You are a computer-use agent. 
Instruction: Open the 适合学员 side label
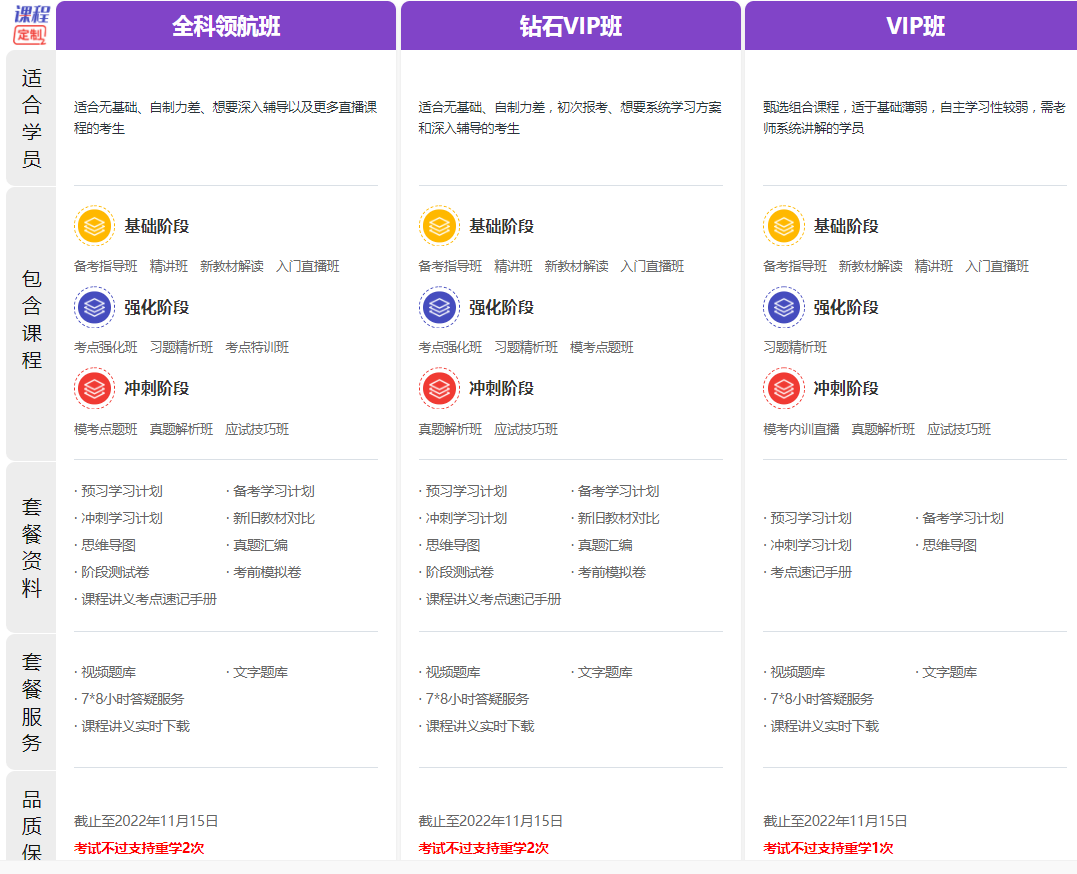[x=31, y=117]
